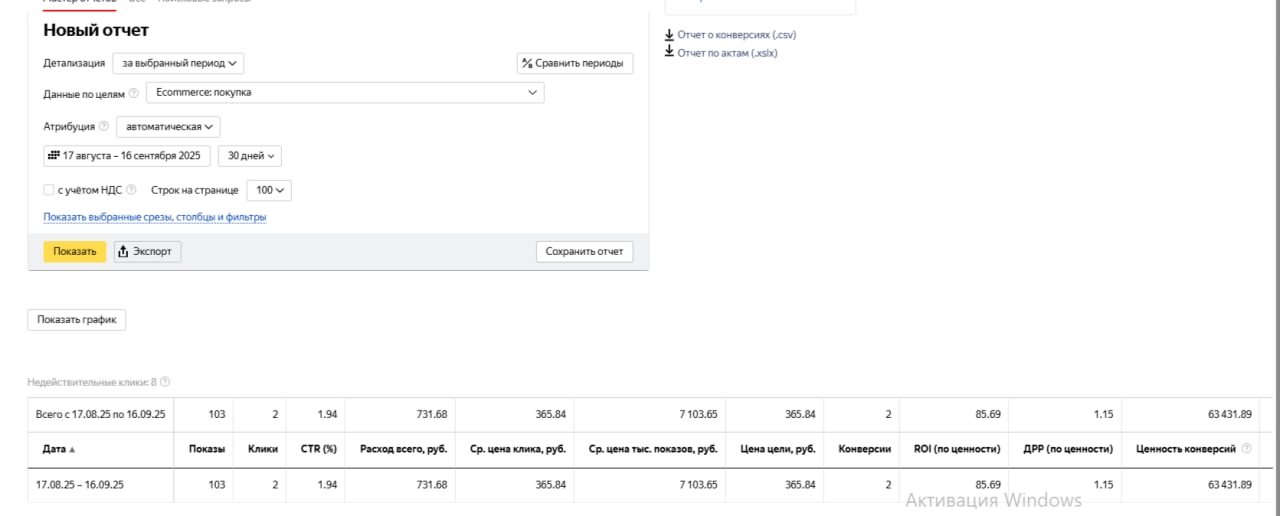Click Сравнить периоды button
Image resolution: width=1280 pixels, height=516 pixels.
click(575, 64)
